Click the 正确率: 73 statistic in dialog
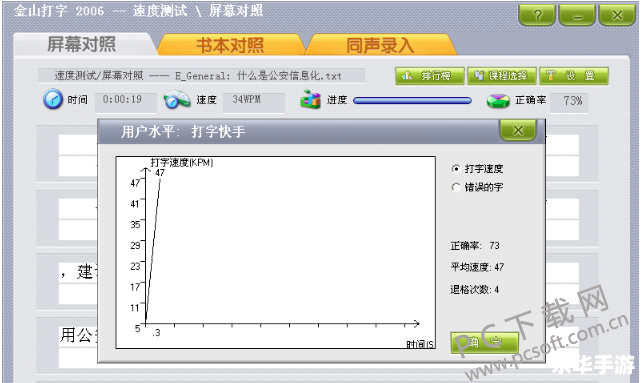 [x=475, y=246]
